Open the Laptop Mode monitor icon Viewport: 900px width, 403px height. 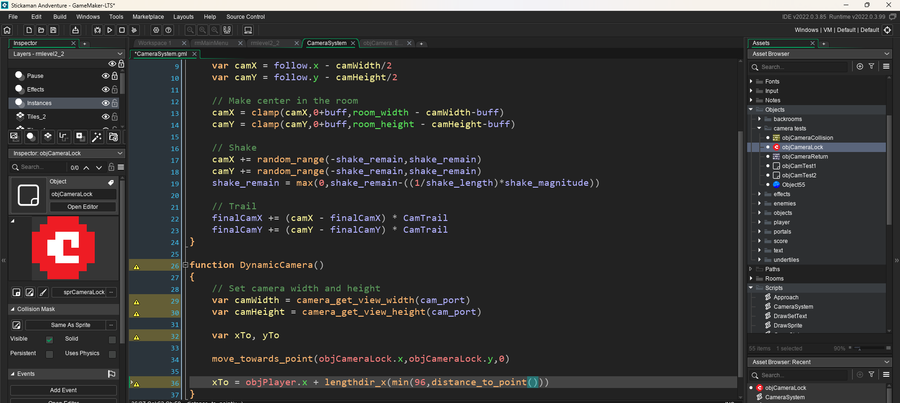248,30
